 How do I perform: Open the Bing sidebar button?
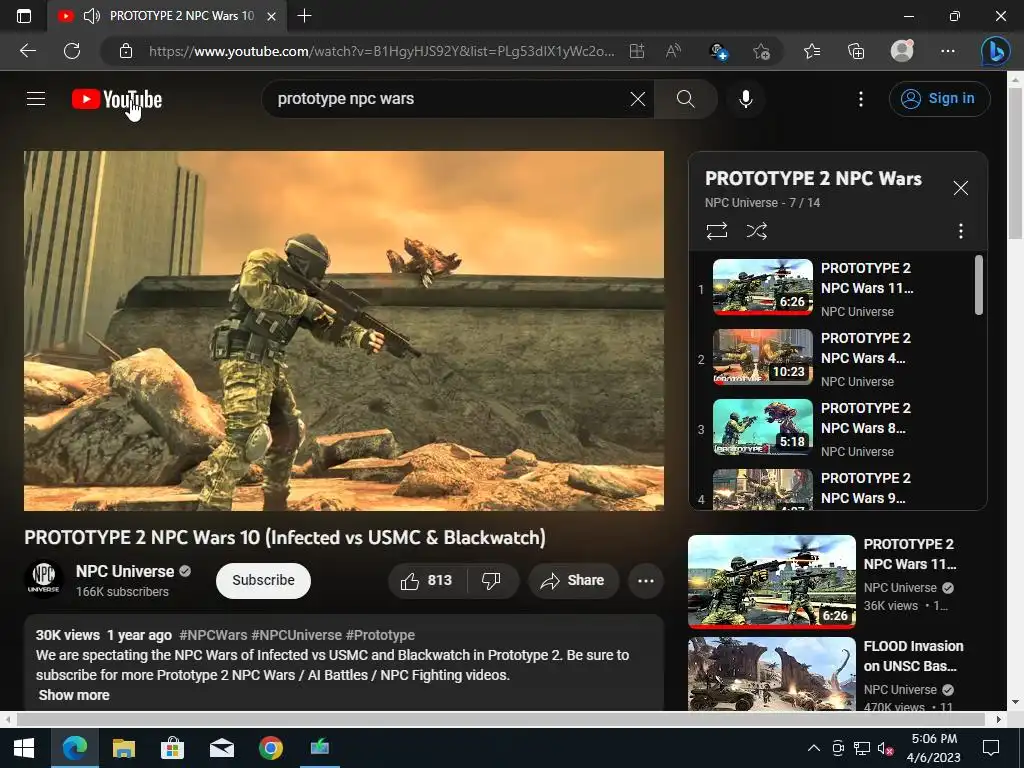pyautogui.click(x=995, y=51)
